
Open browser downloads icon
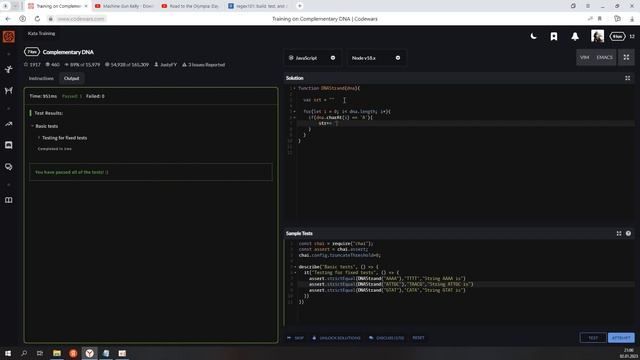pos(632,19)
